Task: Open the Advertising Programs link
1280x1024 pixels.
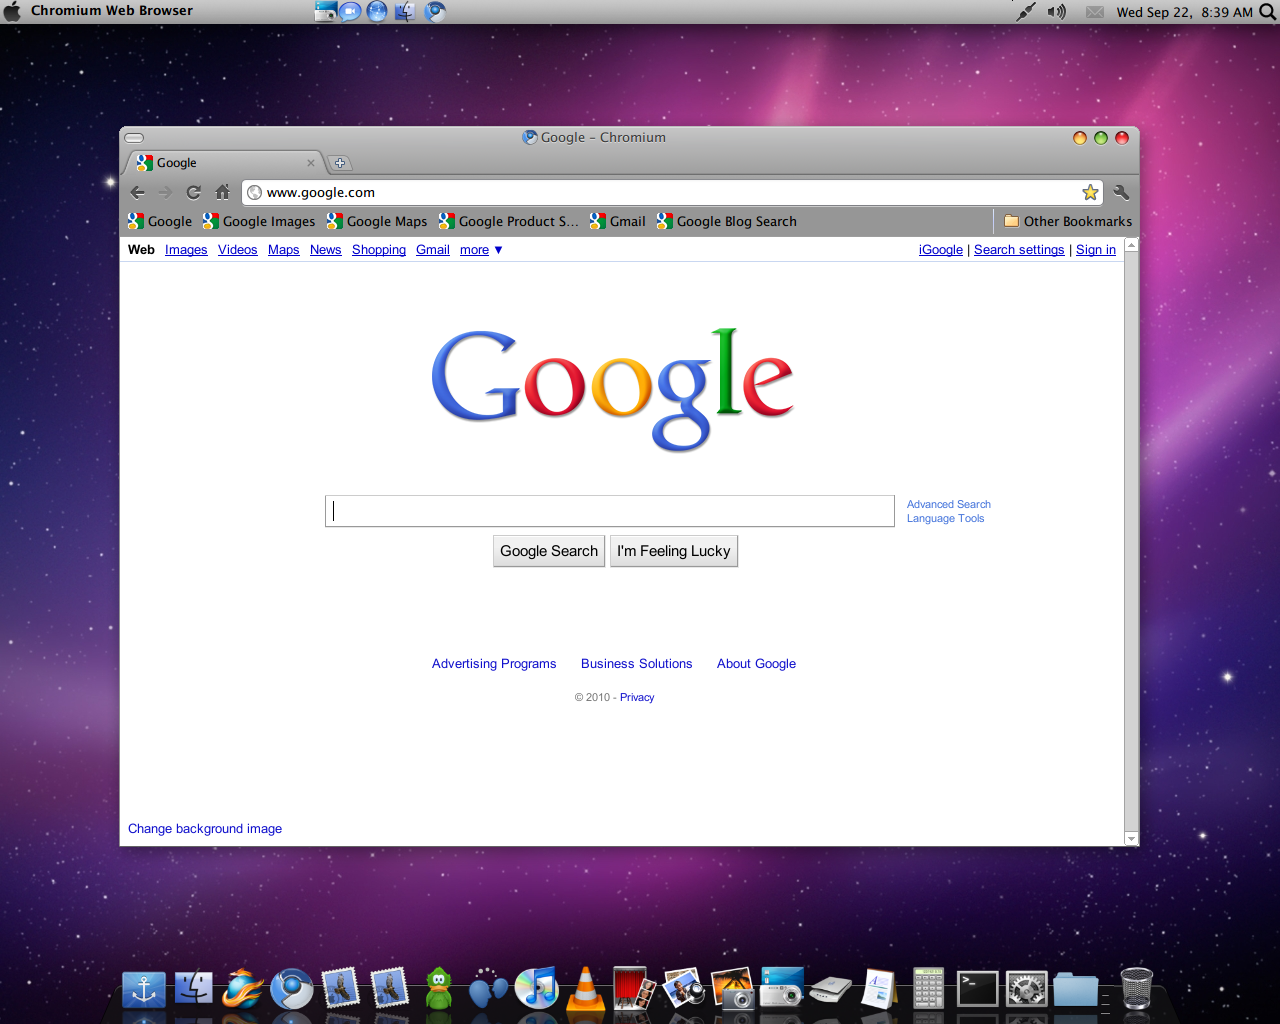Action: pyautogui.click(x=494, y=664)
